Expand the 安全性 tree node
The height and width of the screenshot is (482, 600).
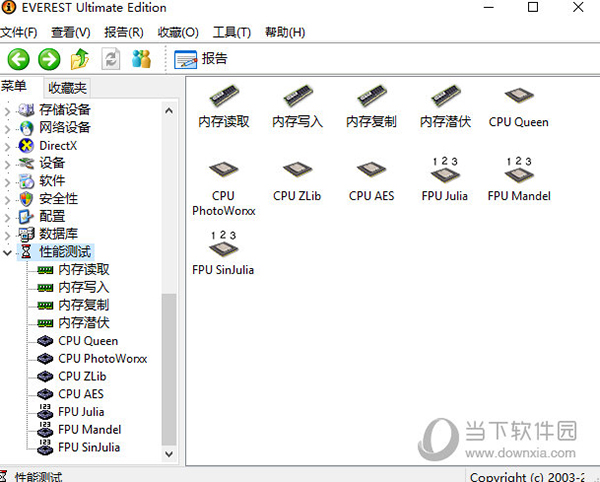(7, 200)
